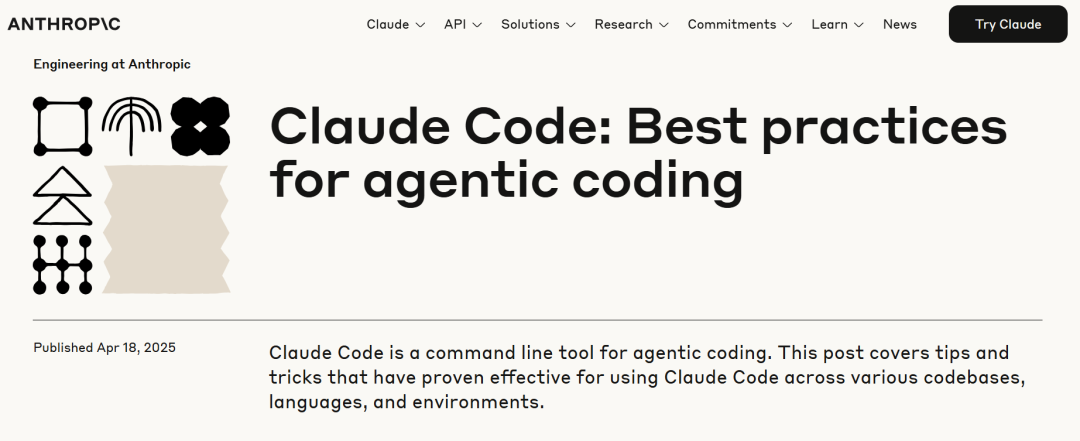Viewport: 1080px width, 441px height.
Task: Click the stacked triangles glyph
Action: pos(63,196)
